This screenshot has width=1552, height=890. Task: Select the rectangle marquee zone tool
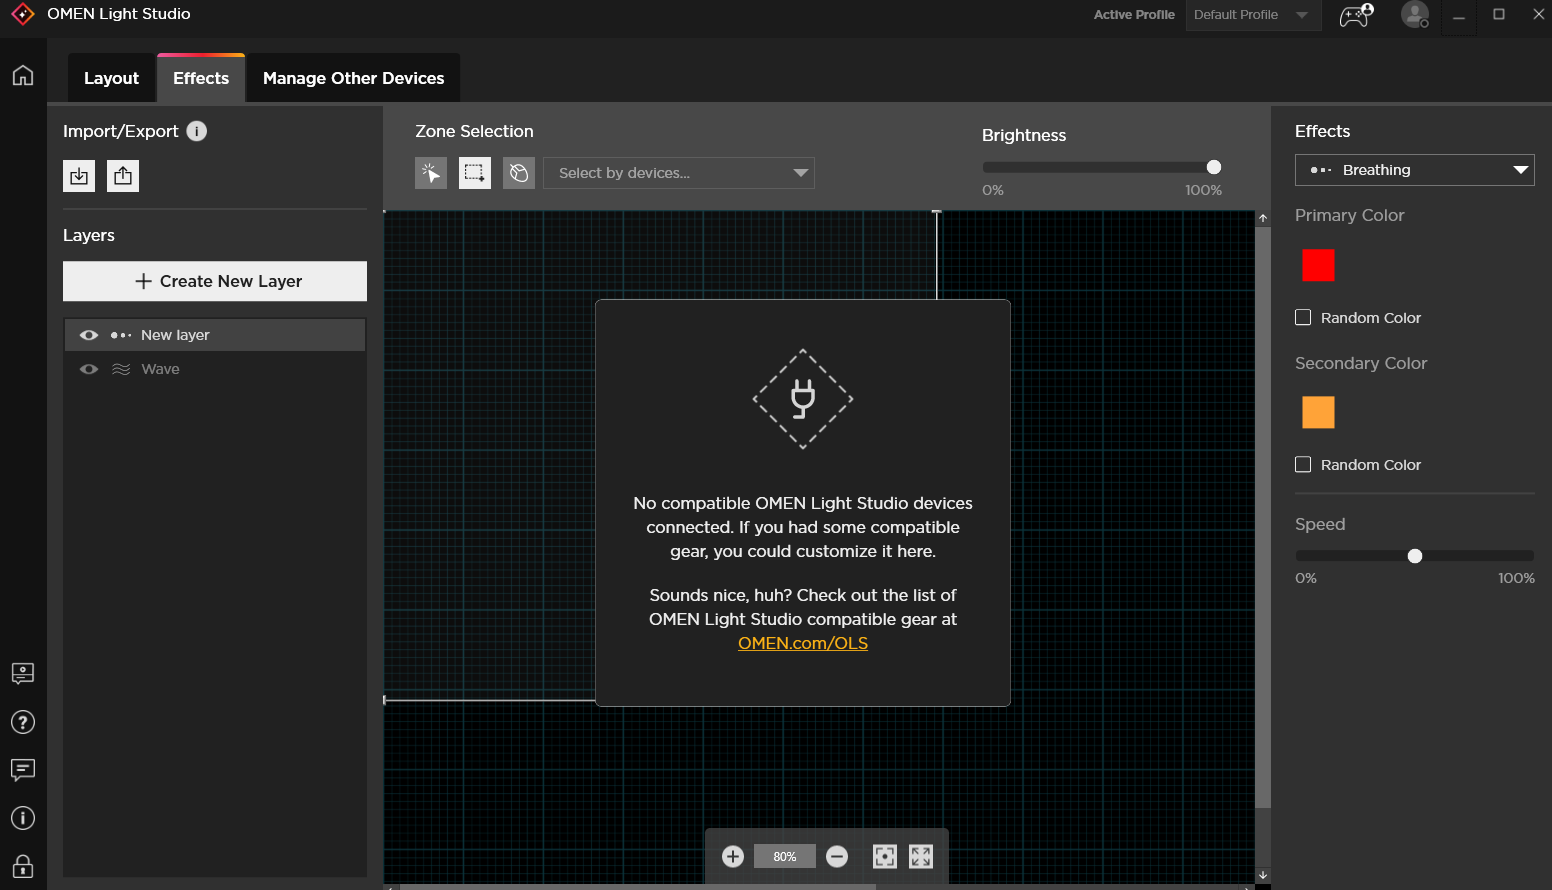click(x=475, y=173)
